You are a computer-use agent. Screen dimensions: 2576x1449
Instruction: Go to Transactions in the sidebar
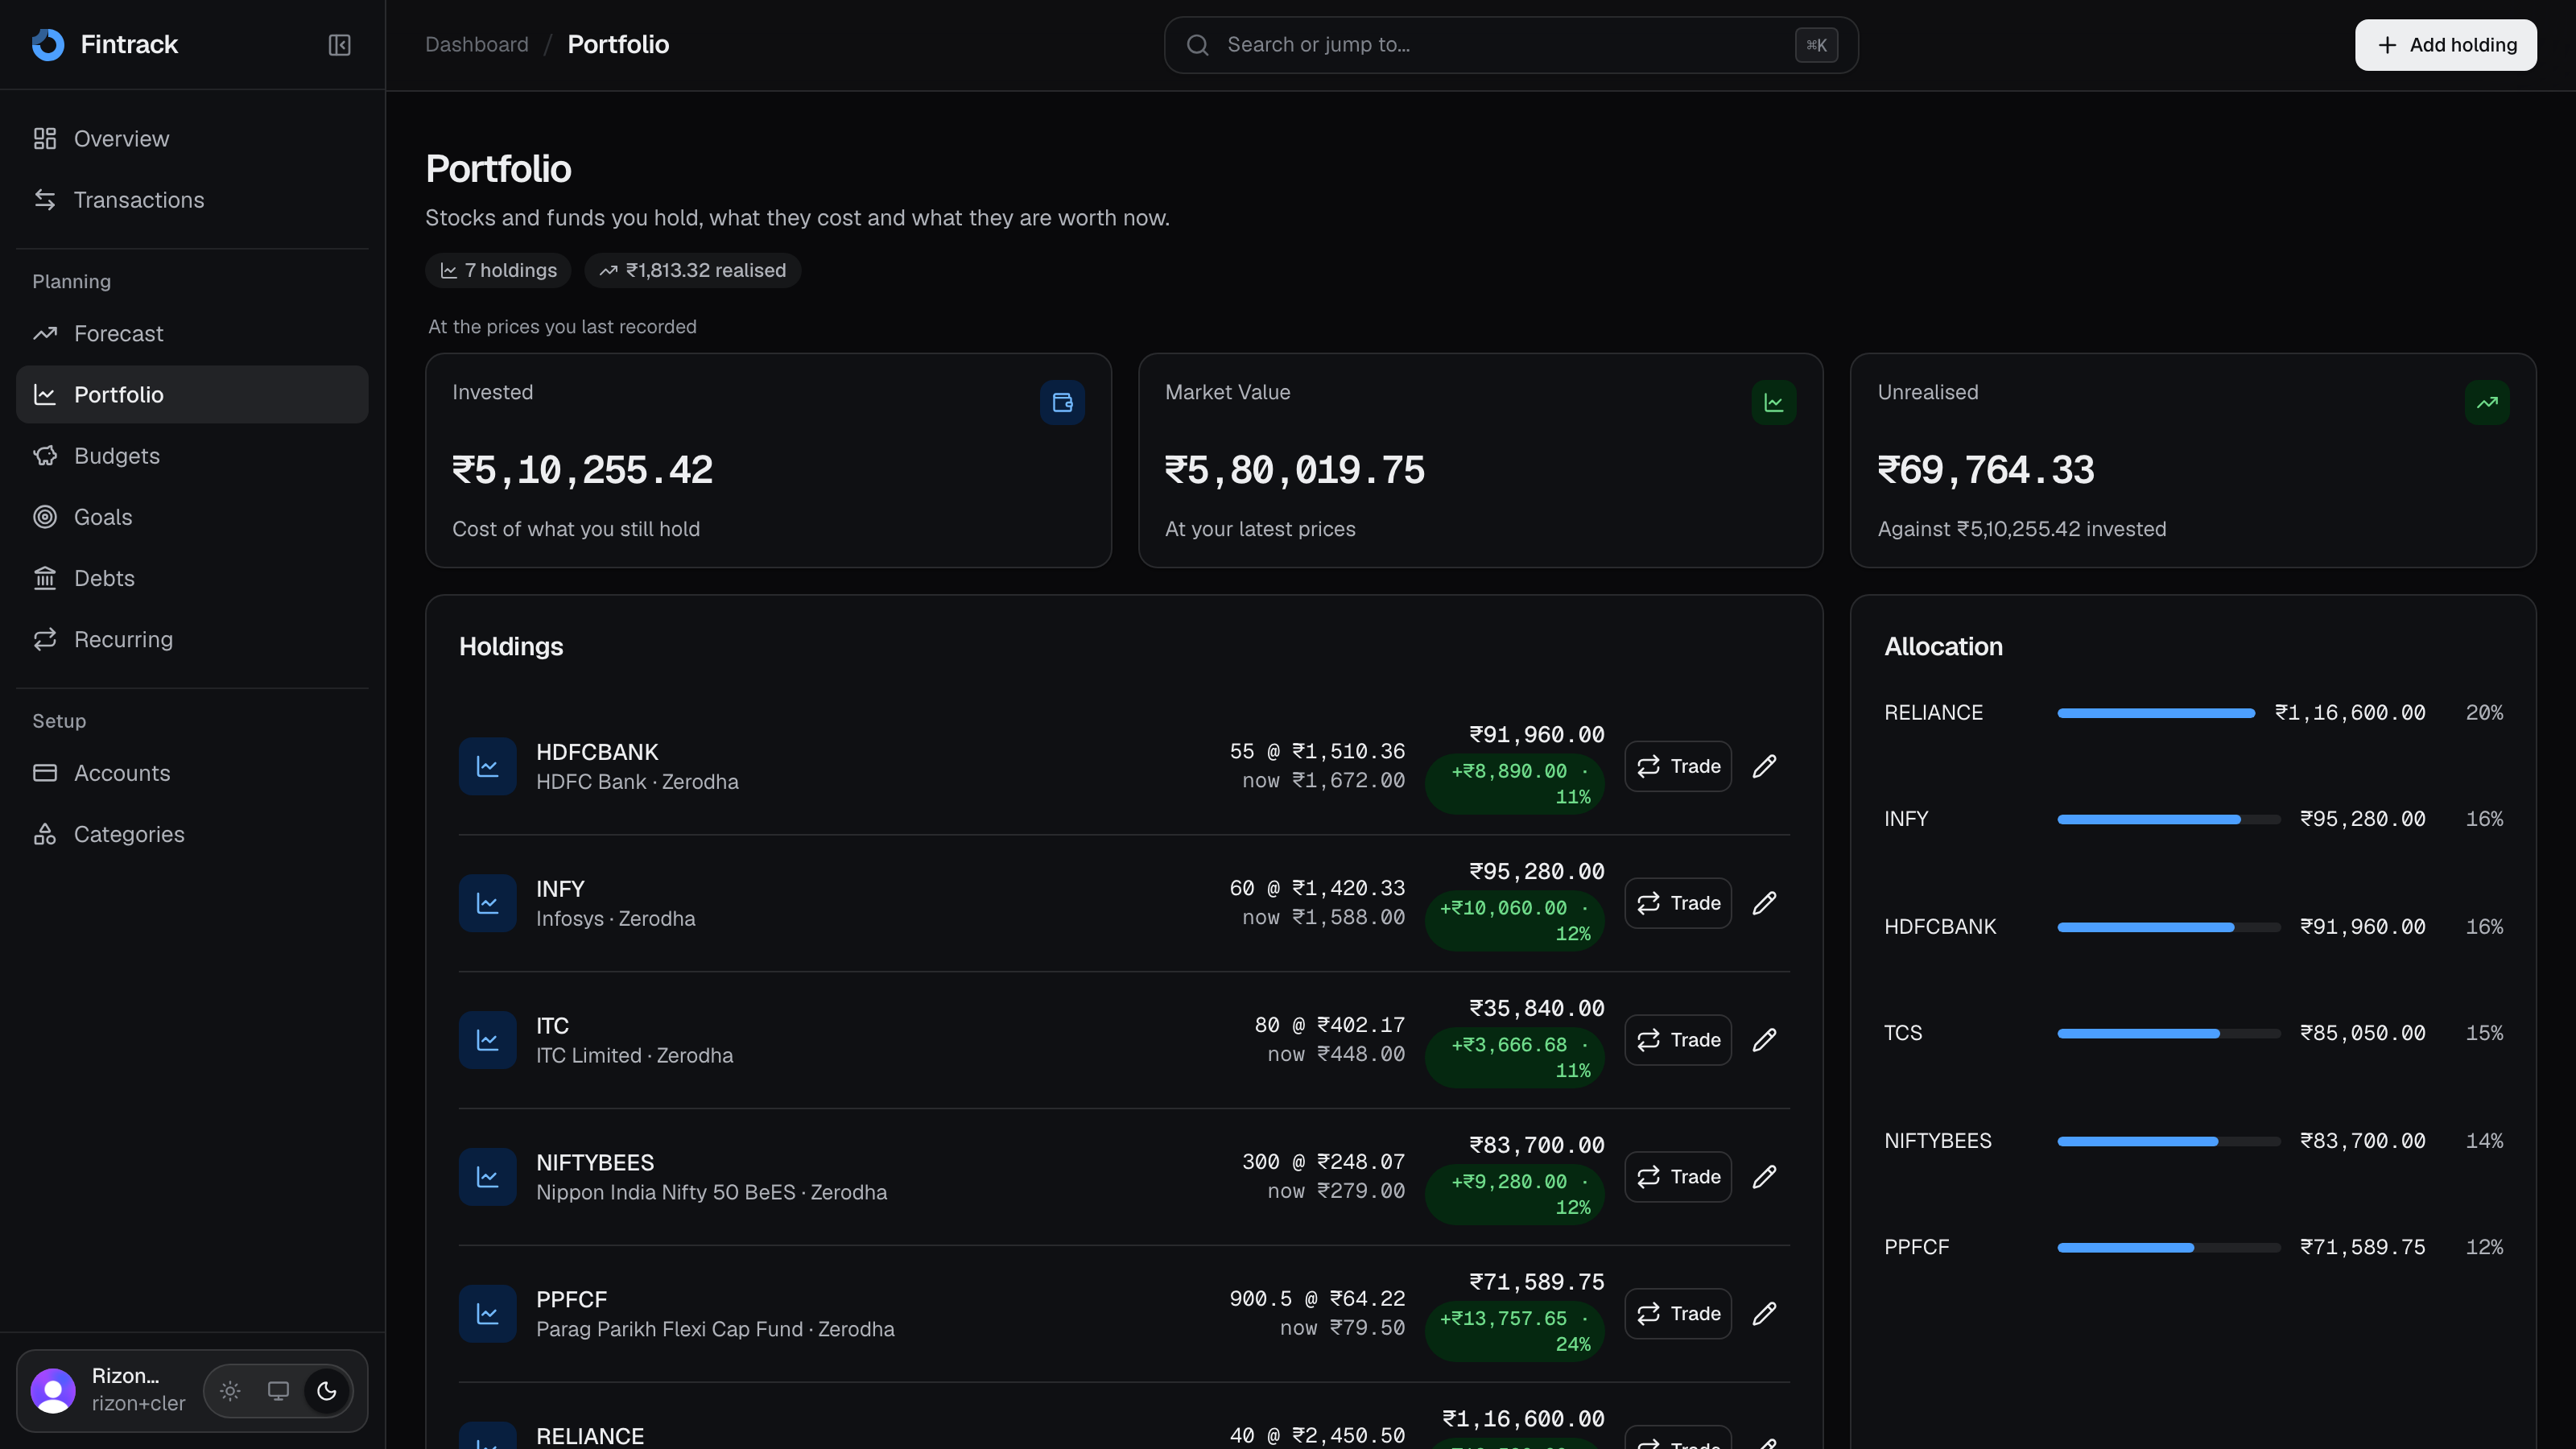point(192,200)
